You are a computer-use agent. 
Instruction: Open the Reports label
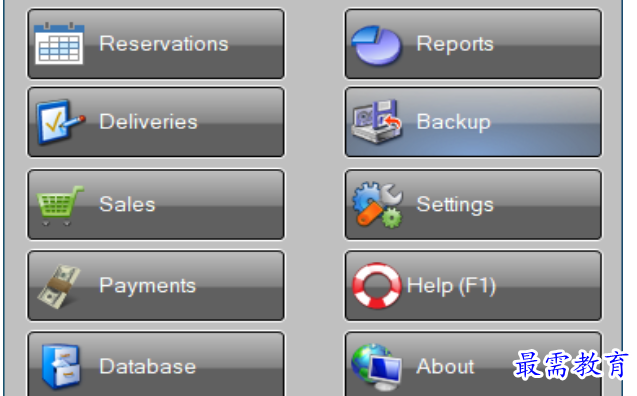pos(455,44)
